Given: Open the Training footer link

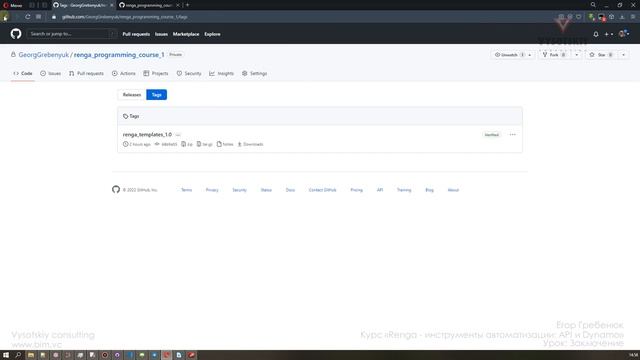Looking at the screenshot, I should tap(404, 190).
